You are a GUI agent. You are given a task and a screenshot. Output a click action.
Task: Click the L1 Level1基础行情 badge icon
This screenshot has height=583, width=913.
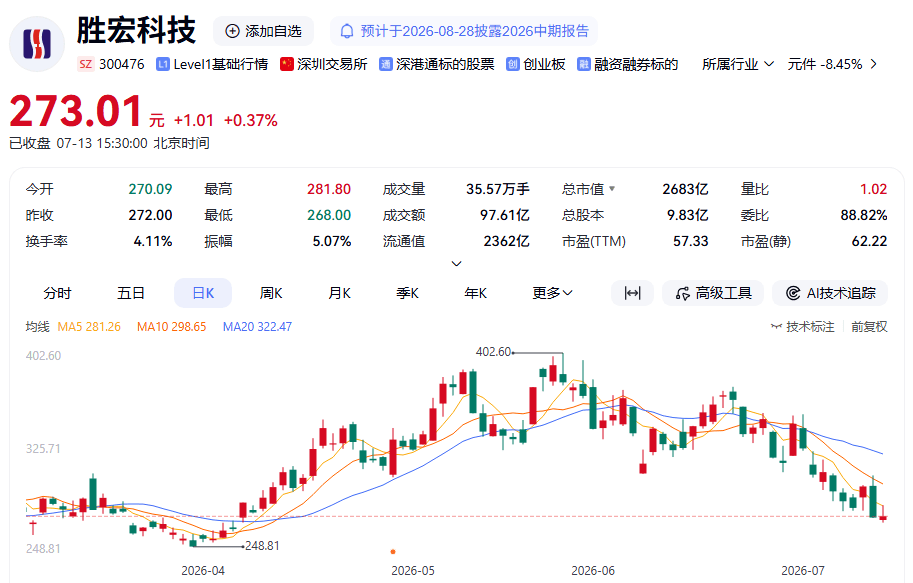click(162, 64)
